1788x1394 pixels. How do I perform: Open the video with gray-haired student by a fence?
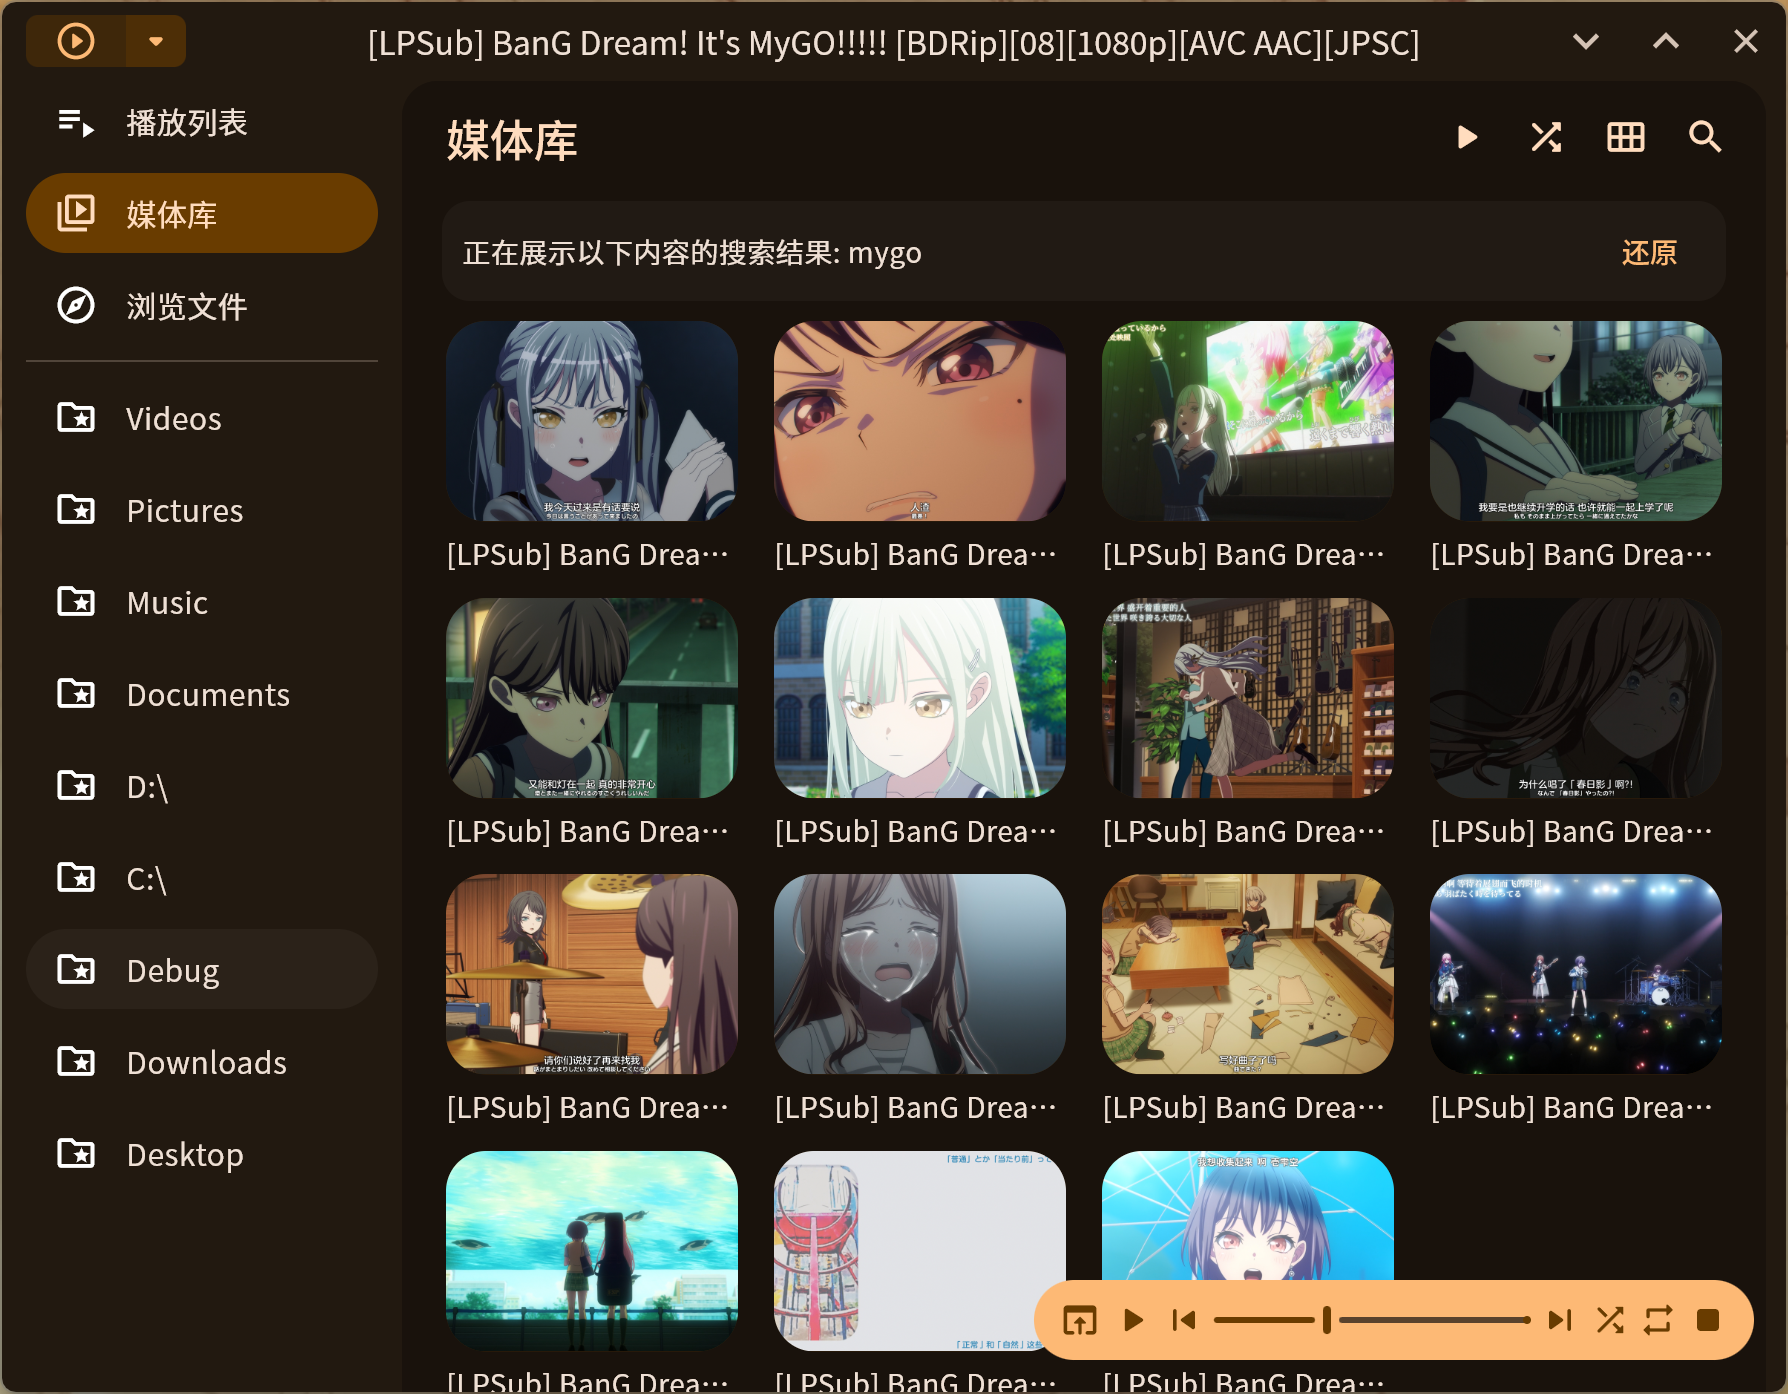pos(1576,421)
